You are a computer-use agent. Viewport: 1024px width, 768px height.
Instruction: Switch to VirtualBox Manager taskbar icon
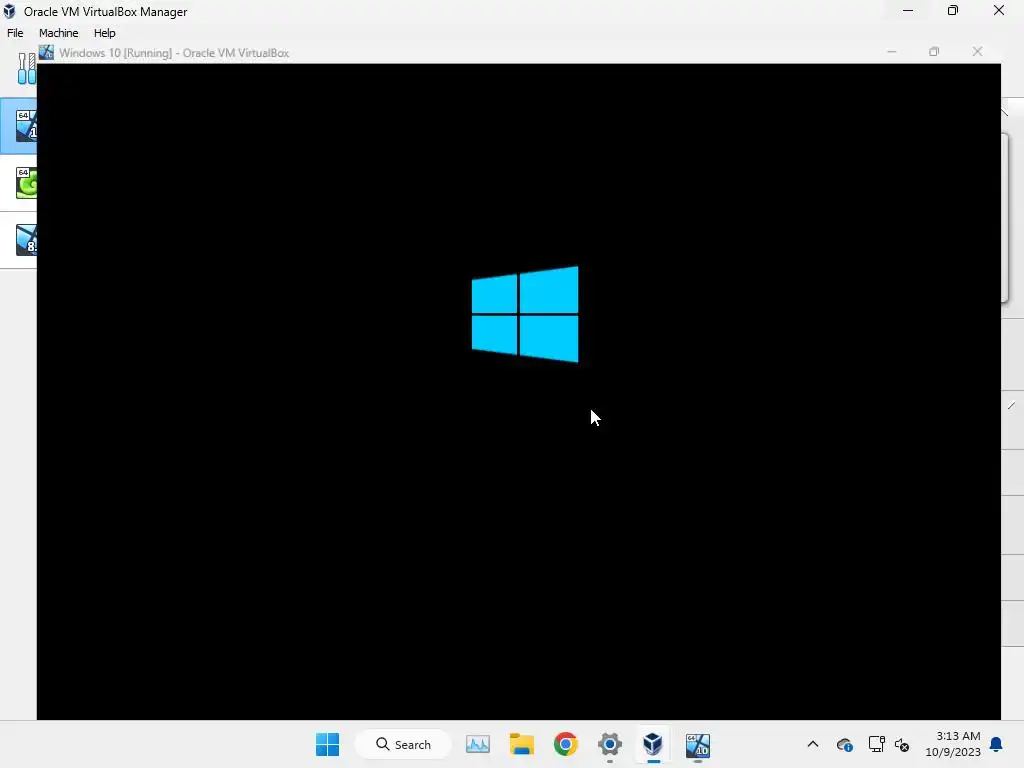coord(653,744)
